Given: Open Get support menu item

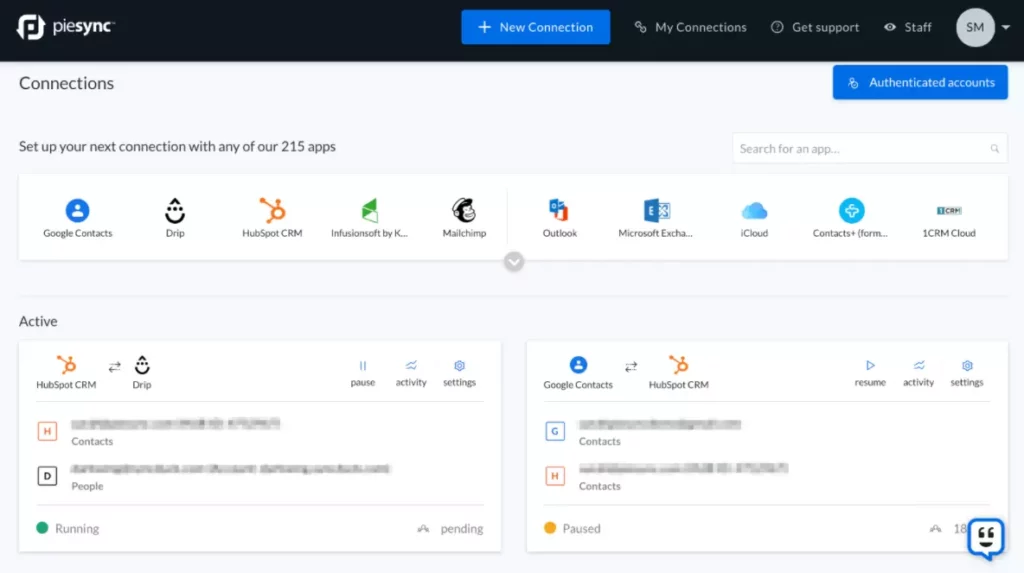Looking at the screenshot, I should pos(814,27).
